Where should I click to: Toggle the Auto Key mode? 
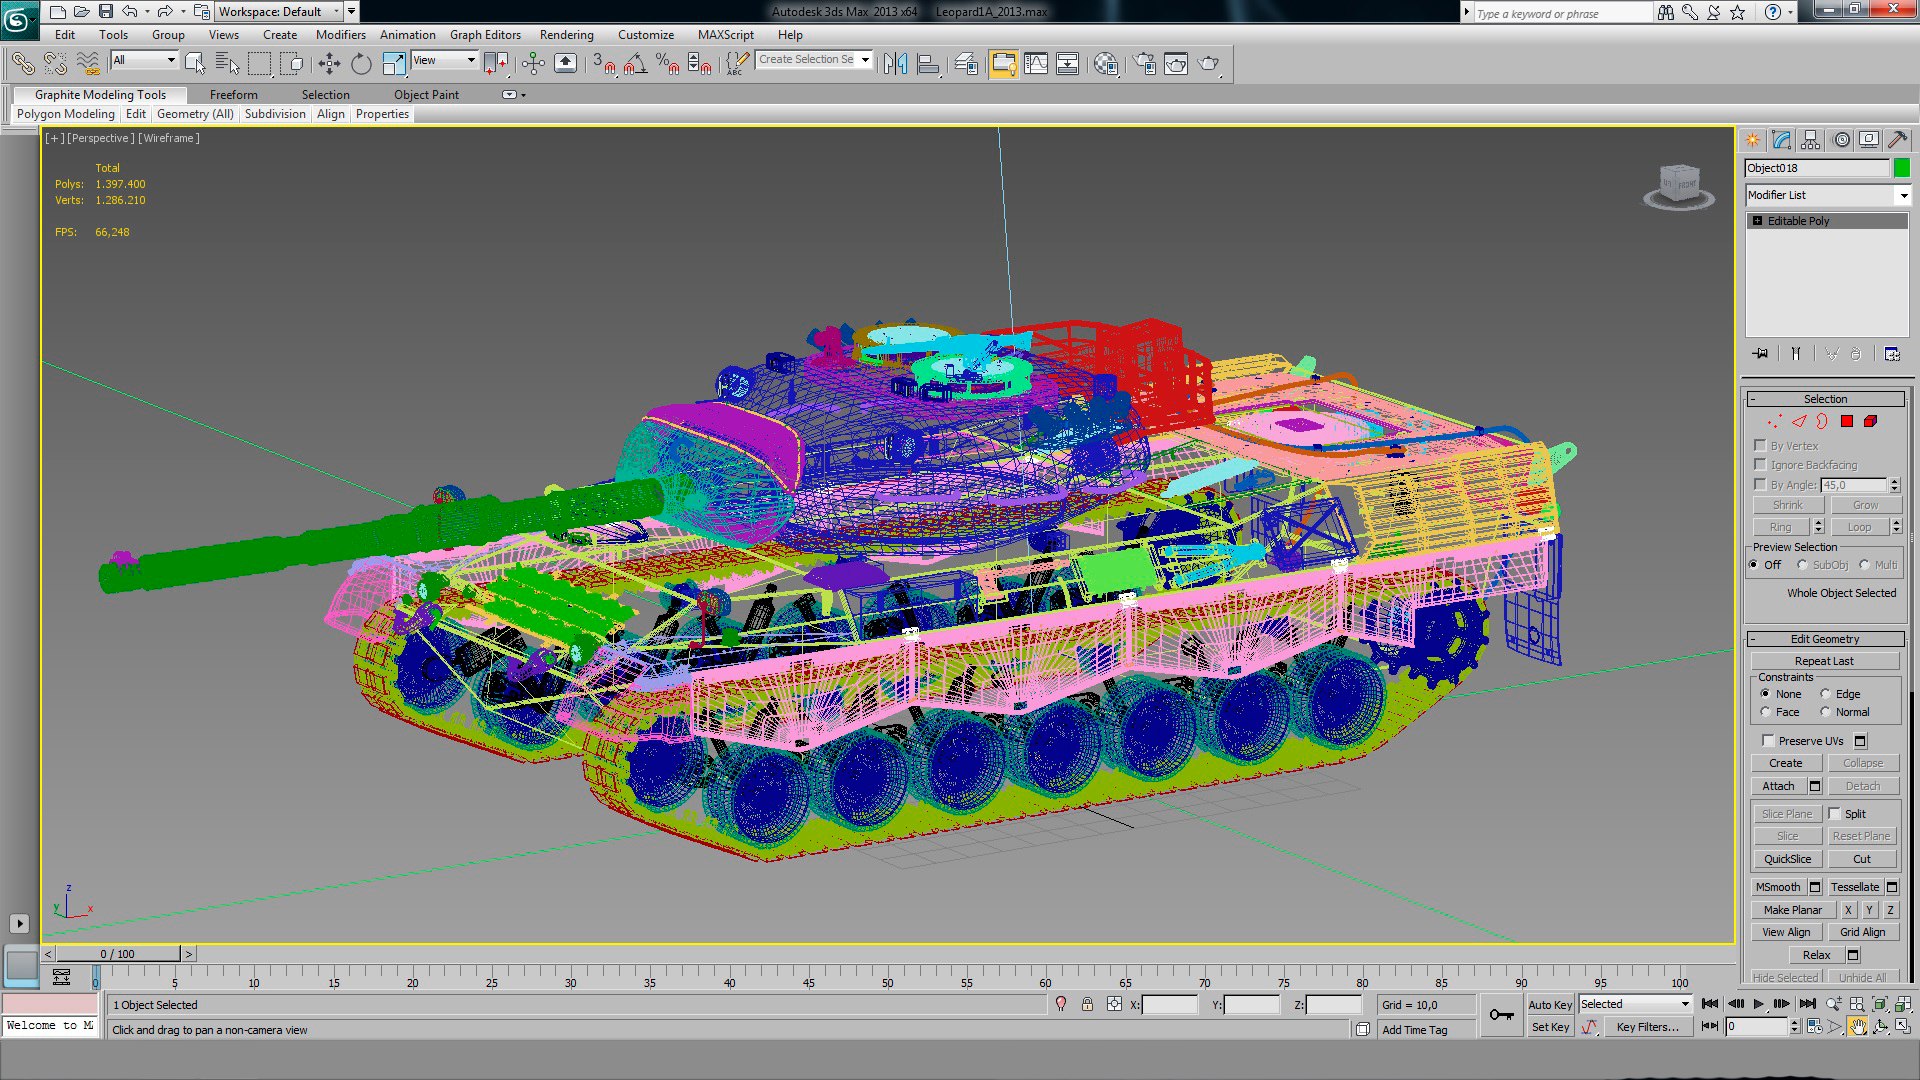pos(1550,1005)
